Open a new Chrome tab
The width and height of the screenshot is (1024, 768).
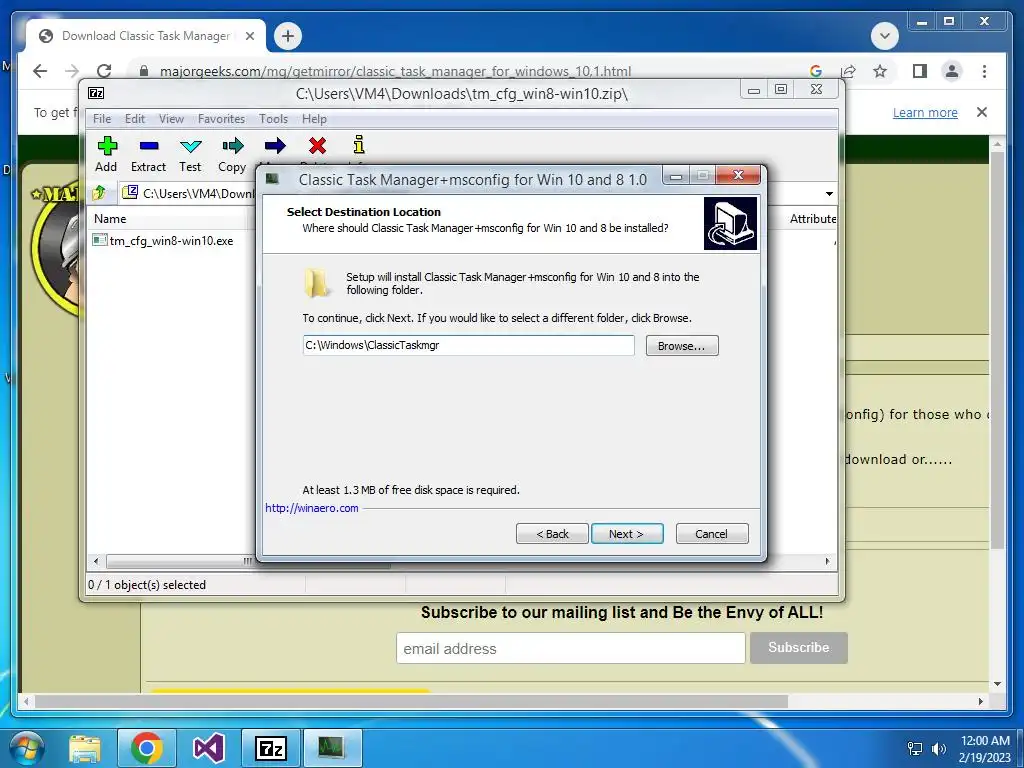pos(288,36)
